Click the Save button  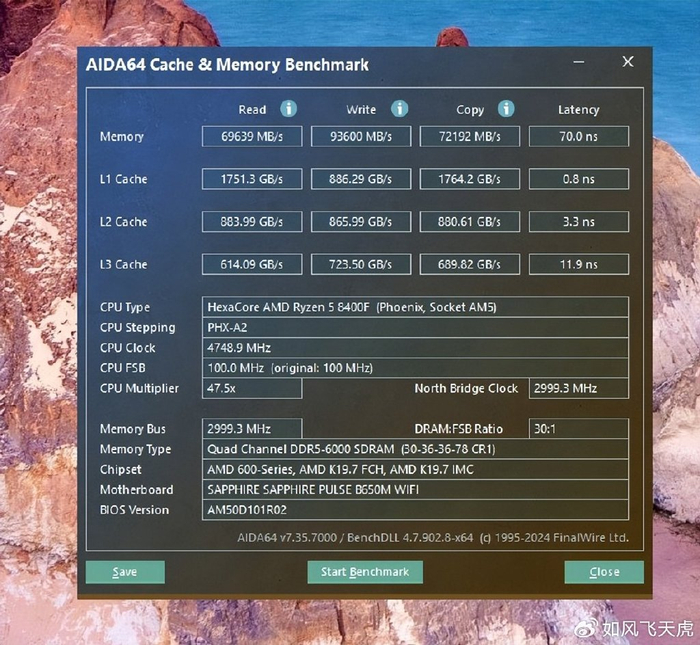[125, 572]
